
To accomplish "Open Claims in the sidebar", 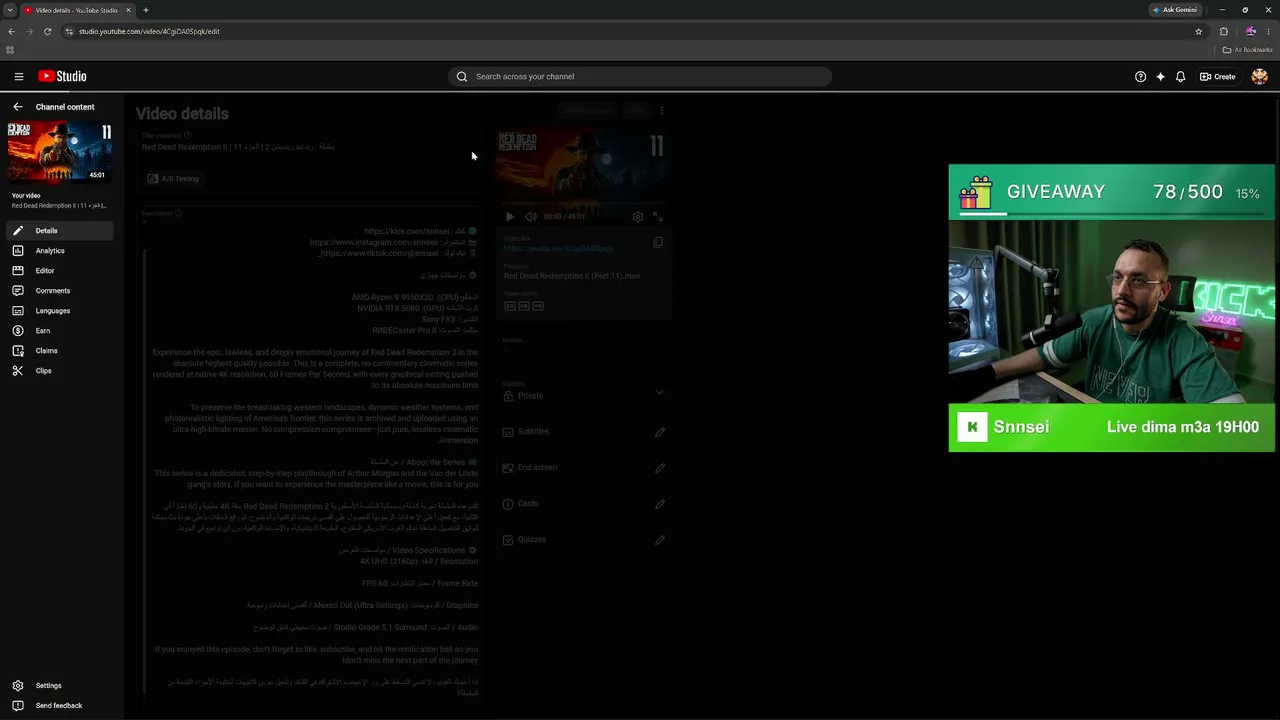I will pos(60,351).
